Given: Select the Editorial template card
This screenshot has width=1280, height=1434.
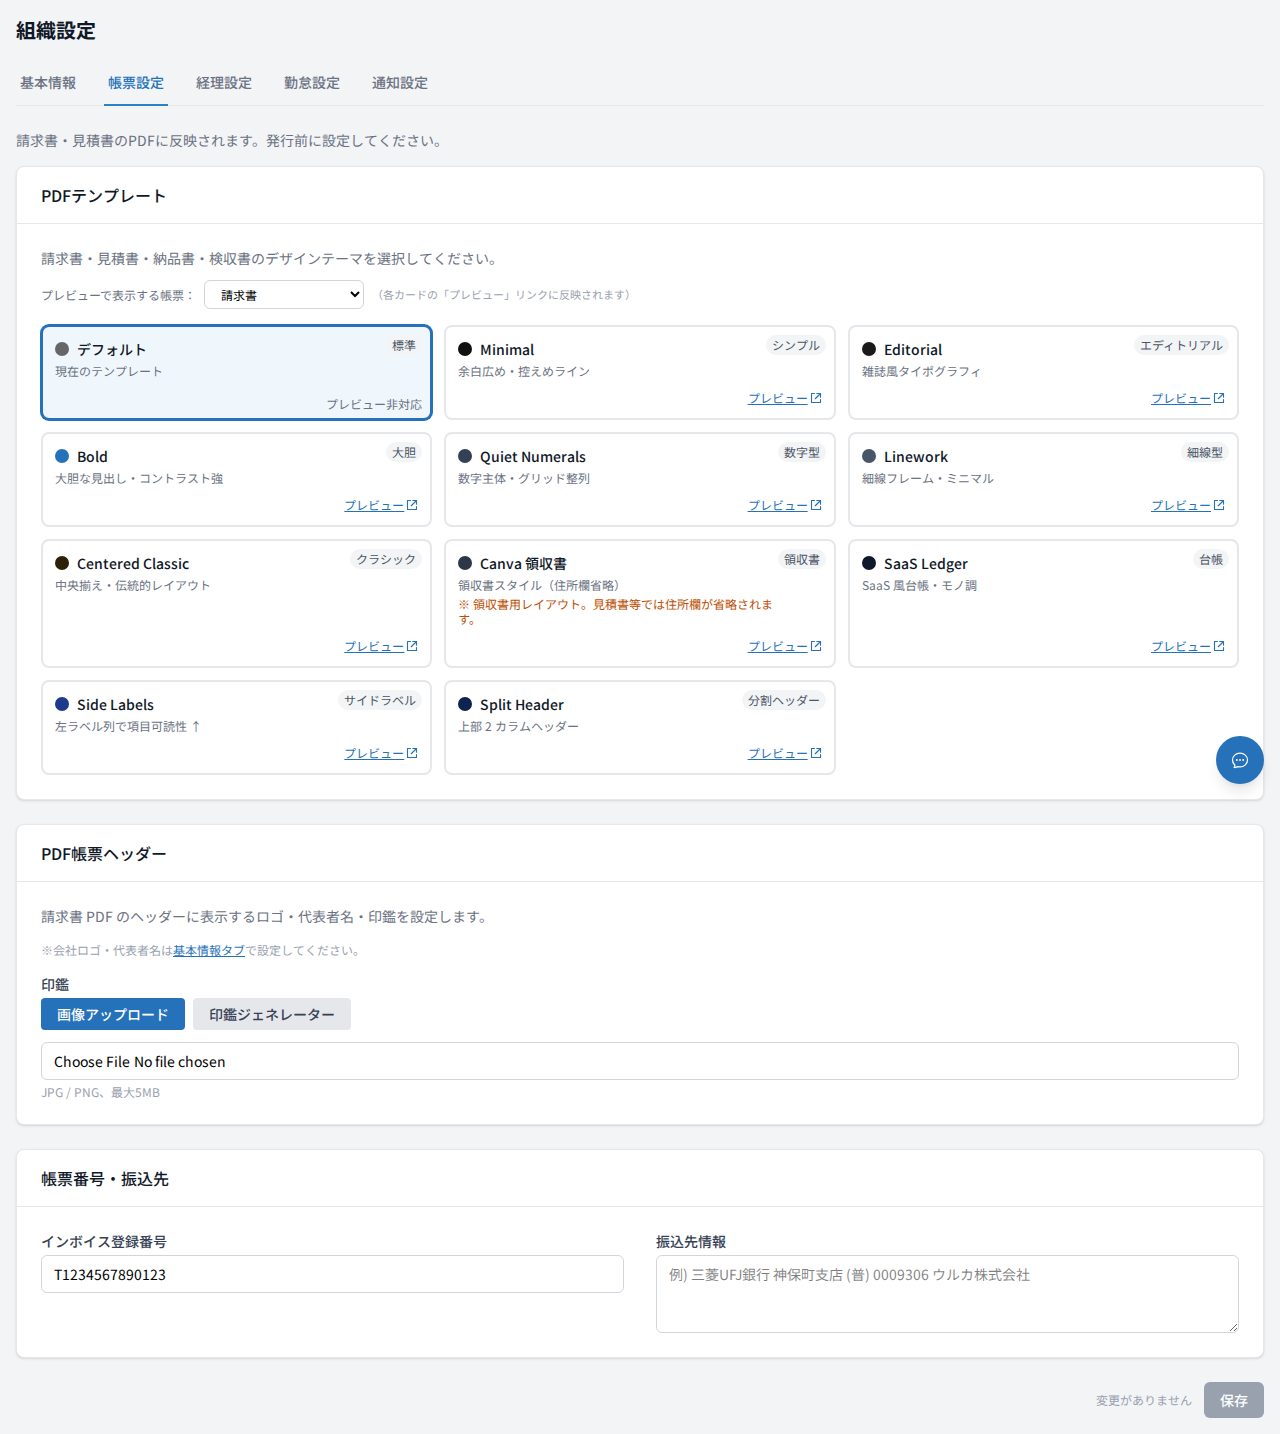Looking at the screenshot, I should click(x=1043, y=372).
